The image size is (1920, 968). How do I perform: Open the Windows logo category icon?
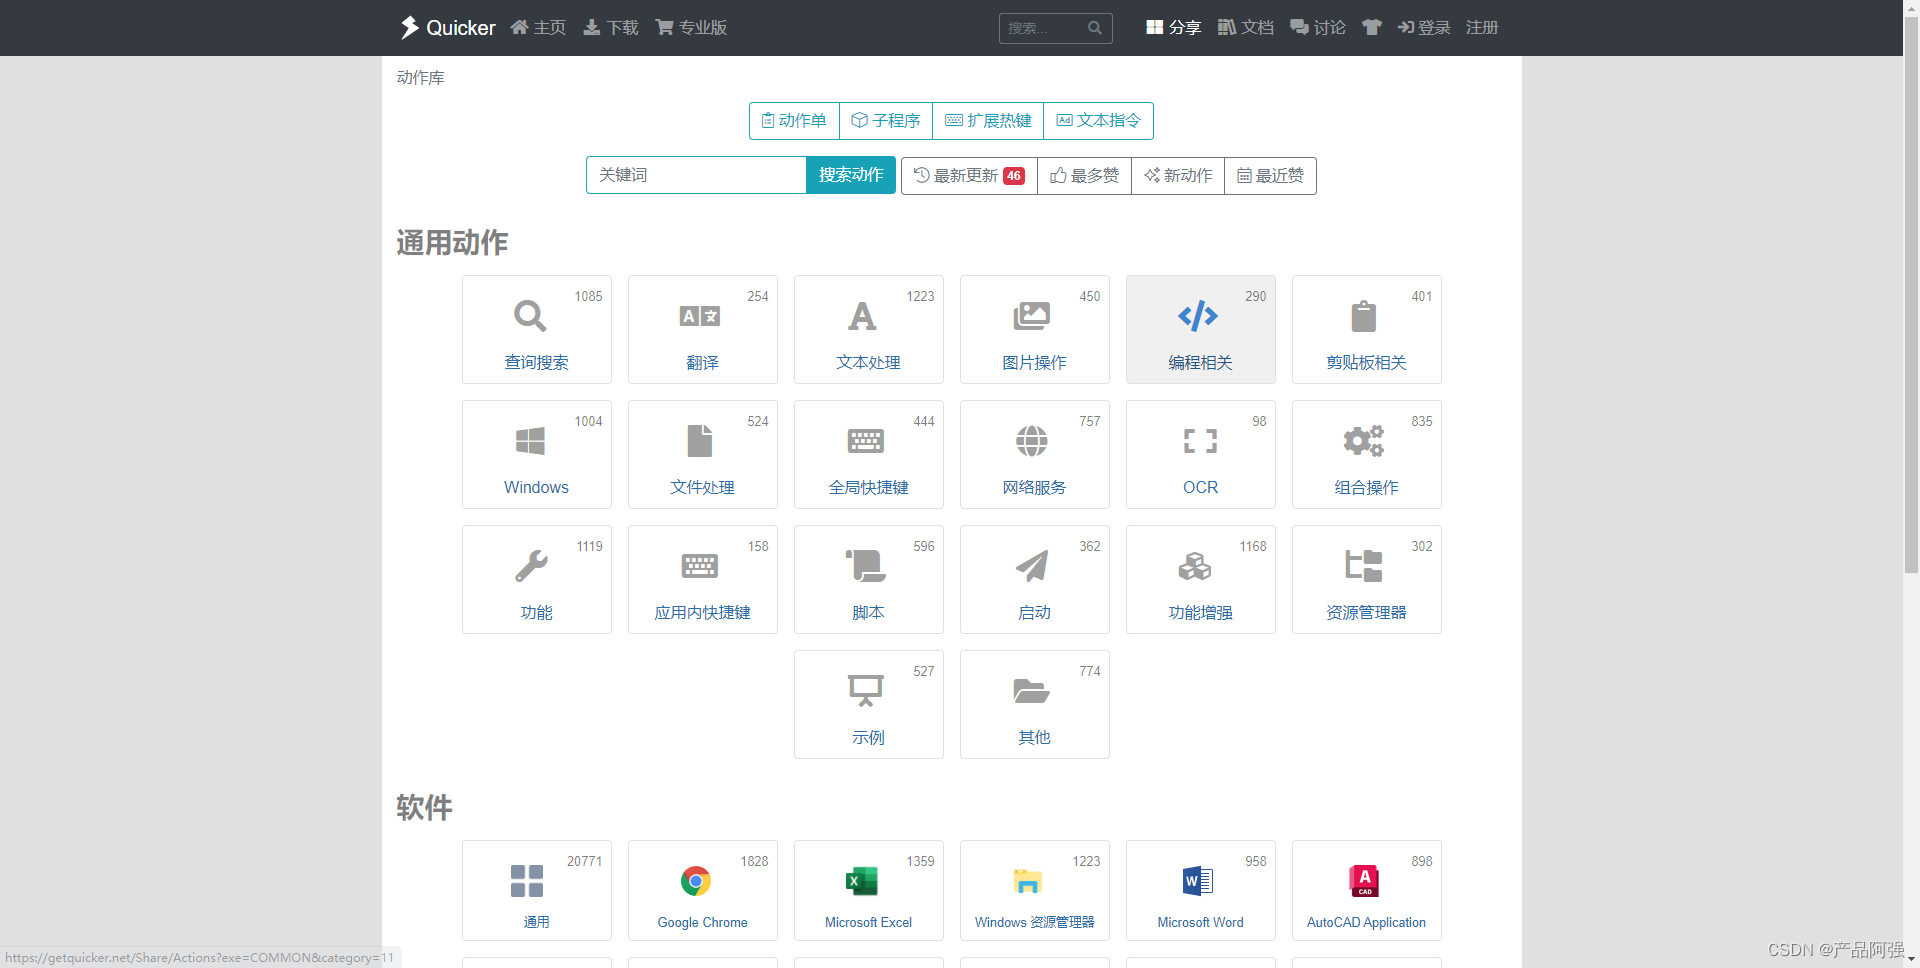(x=530, y=441)
